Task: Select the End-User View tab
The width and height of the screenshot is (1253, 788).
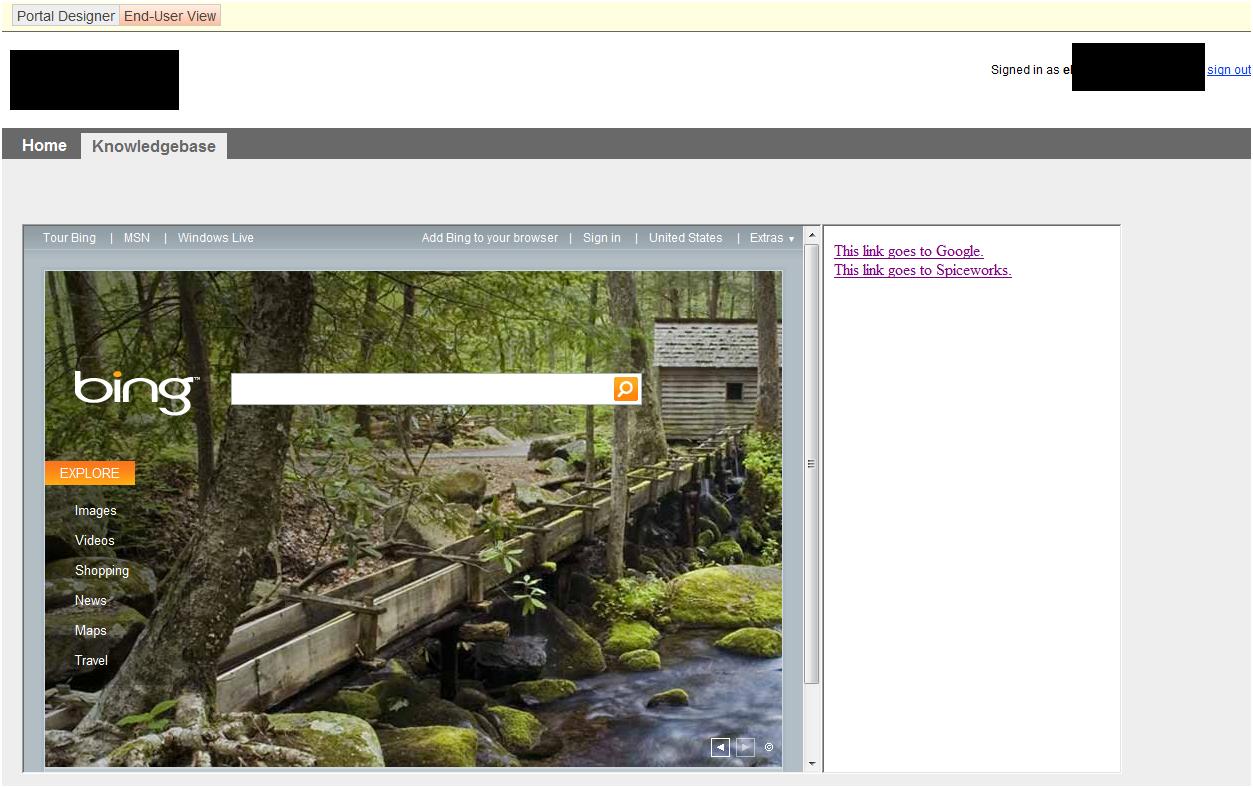Action: [169, 15]
